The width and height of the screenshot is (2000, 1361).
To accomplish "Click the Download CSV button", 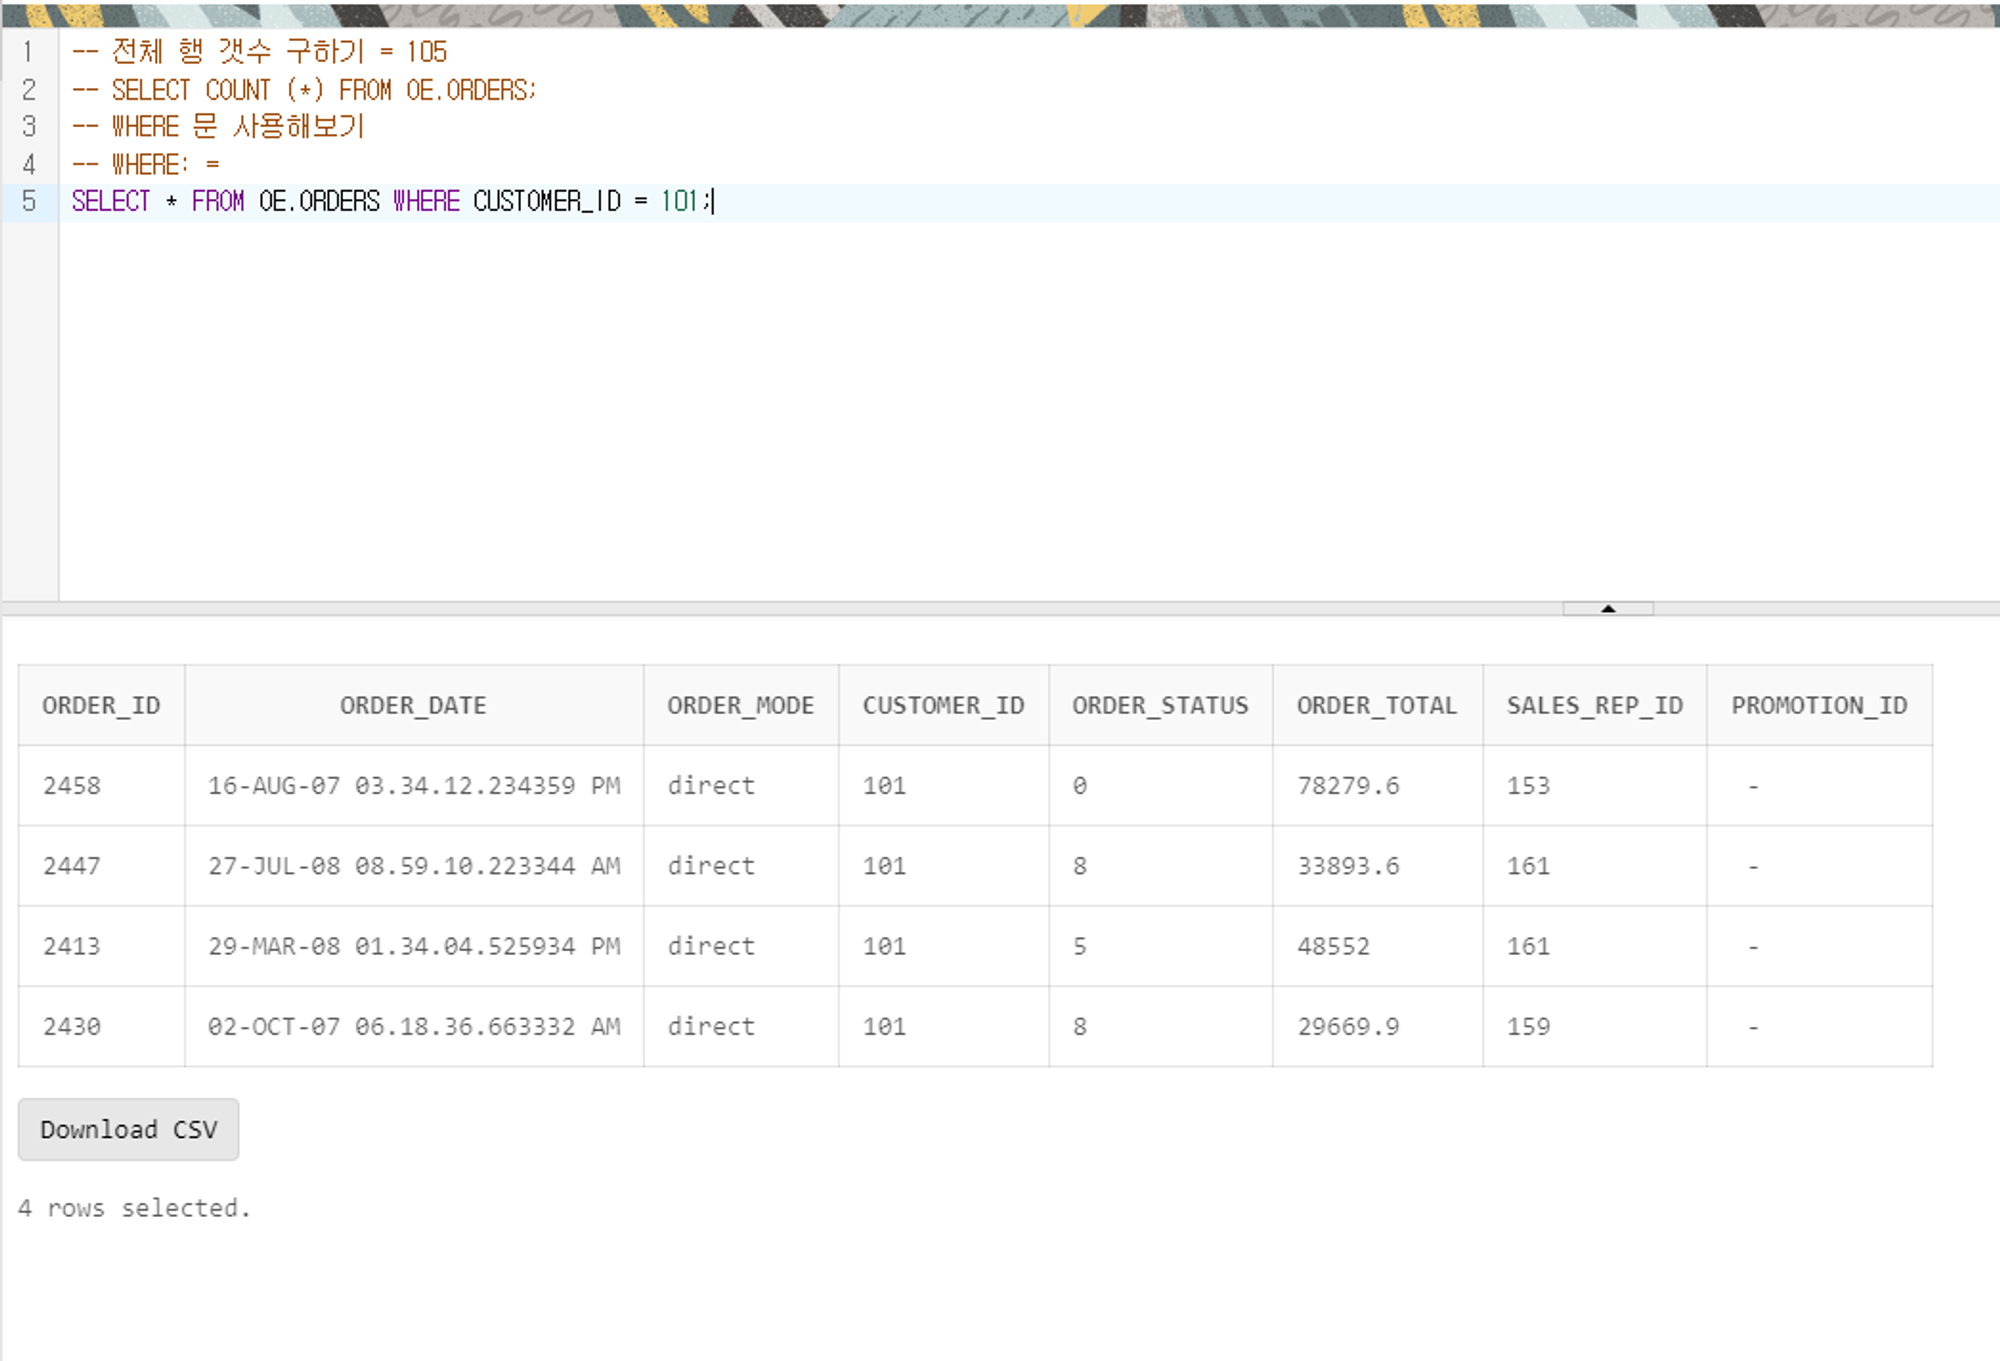I will (x=128, y=1130).
